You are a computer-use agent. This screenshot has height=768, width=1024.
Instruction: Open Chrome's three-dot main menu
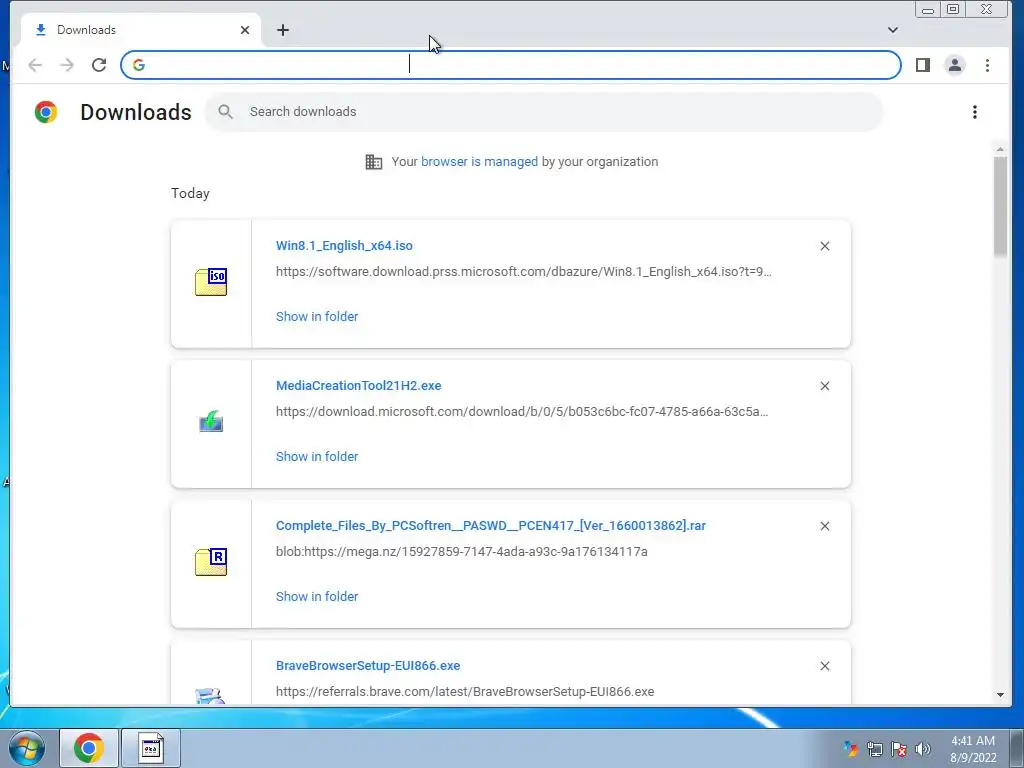(x=987, y=65)
